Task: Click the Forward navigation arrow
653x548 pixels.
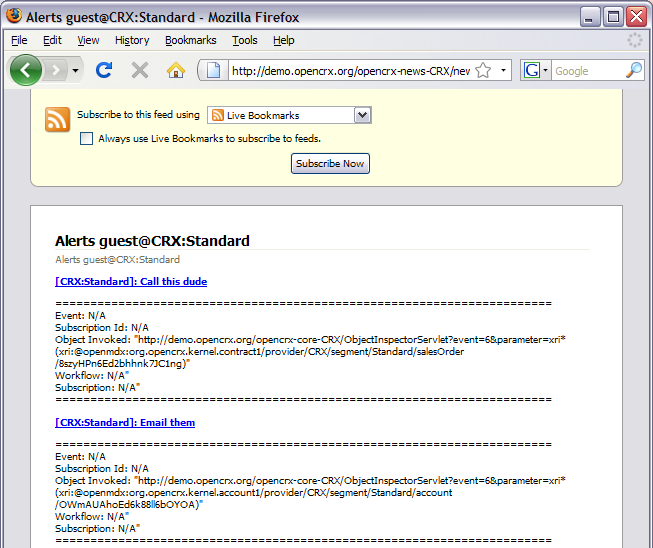Action: coord(55,70)
